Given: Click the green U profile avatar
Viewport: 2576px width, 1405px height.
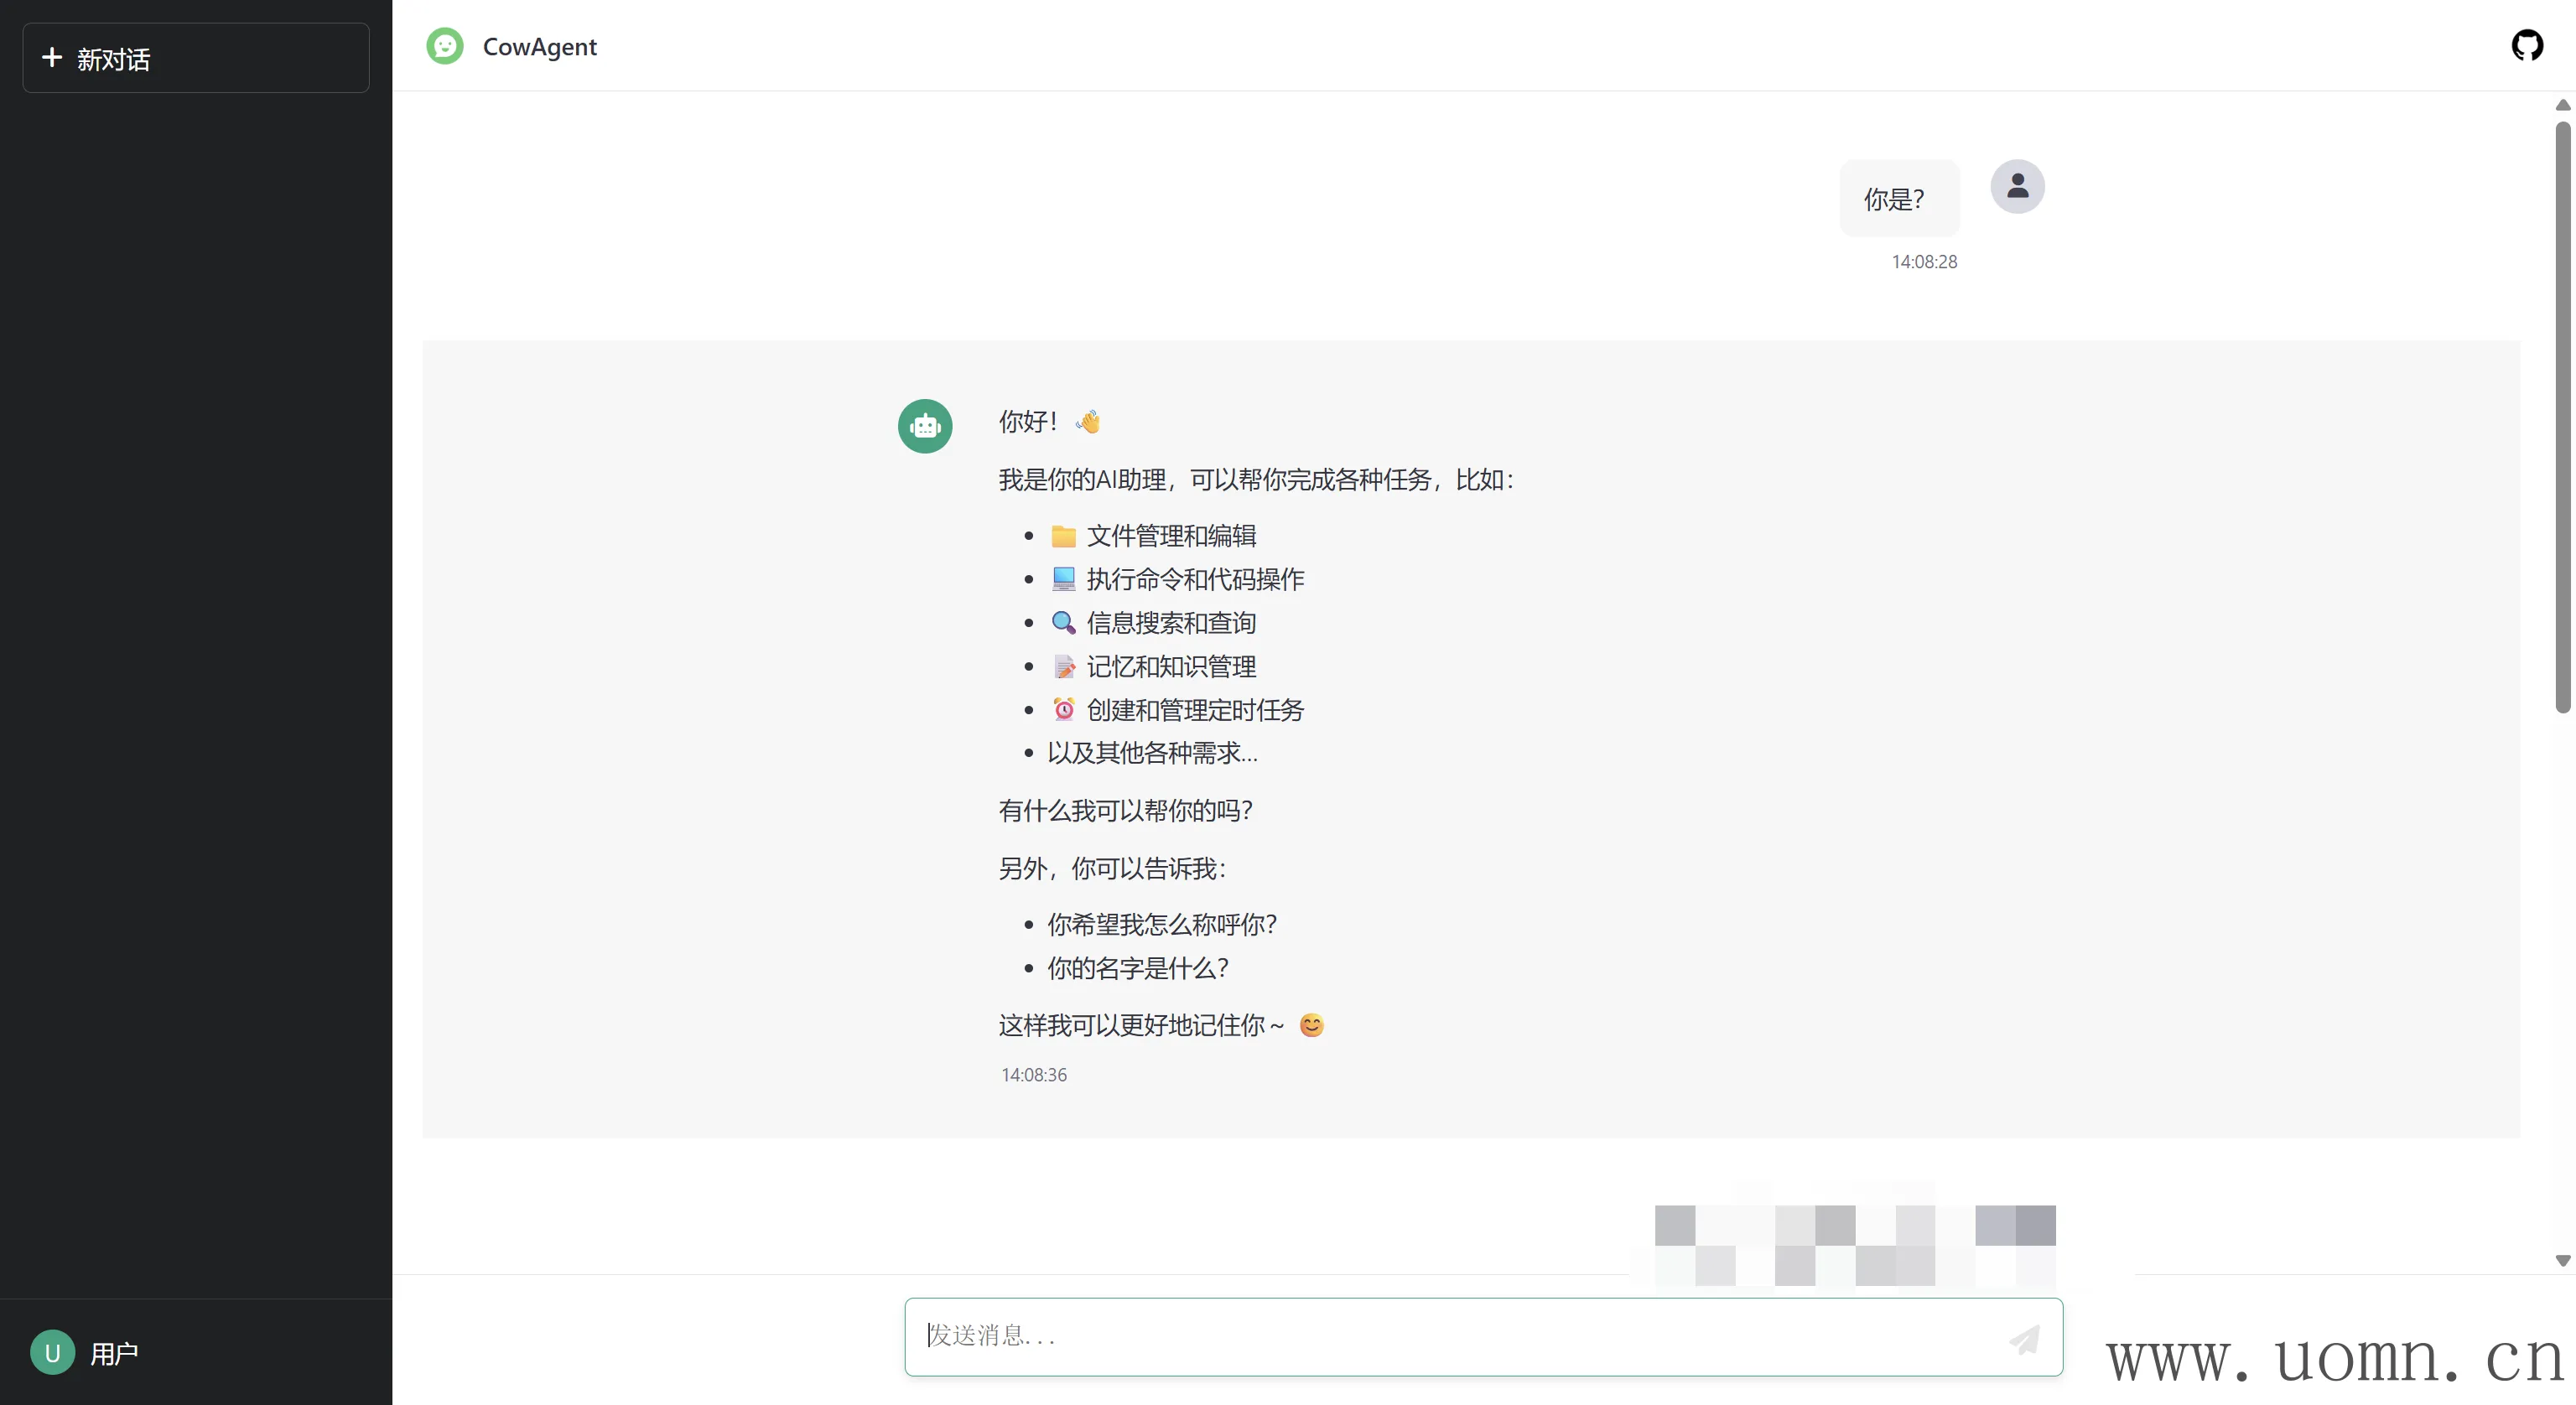Looking at the screenshot, I should (53, 1353).
